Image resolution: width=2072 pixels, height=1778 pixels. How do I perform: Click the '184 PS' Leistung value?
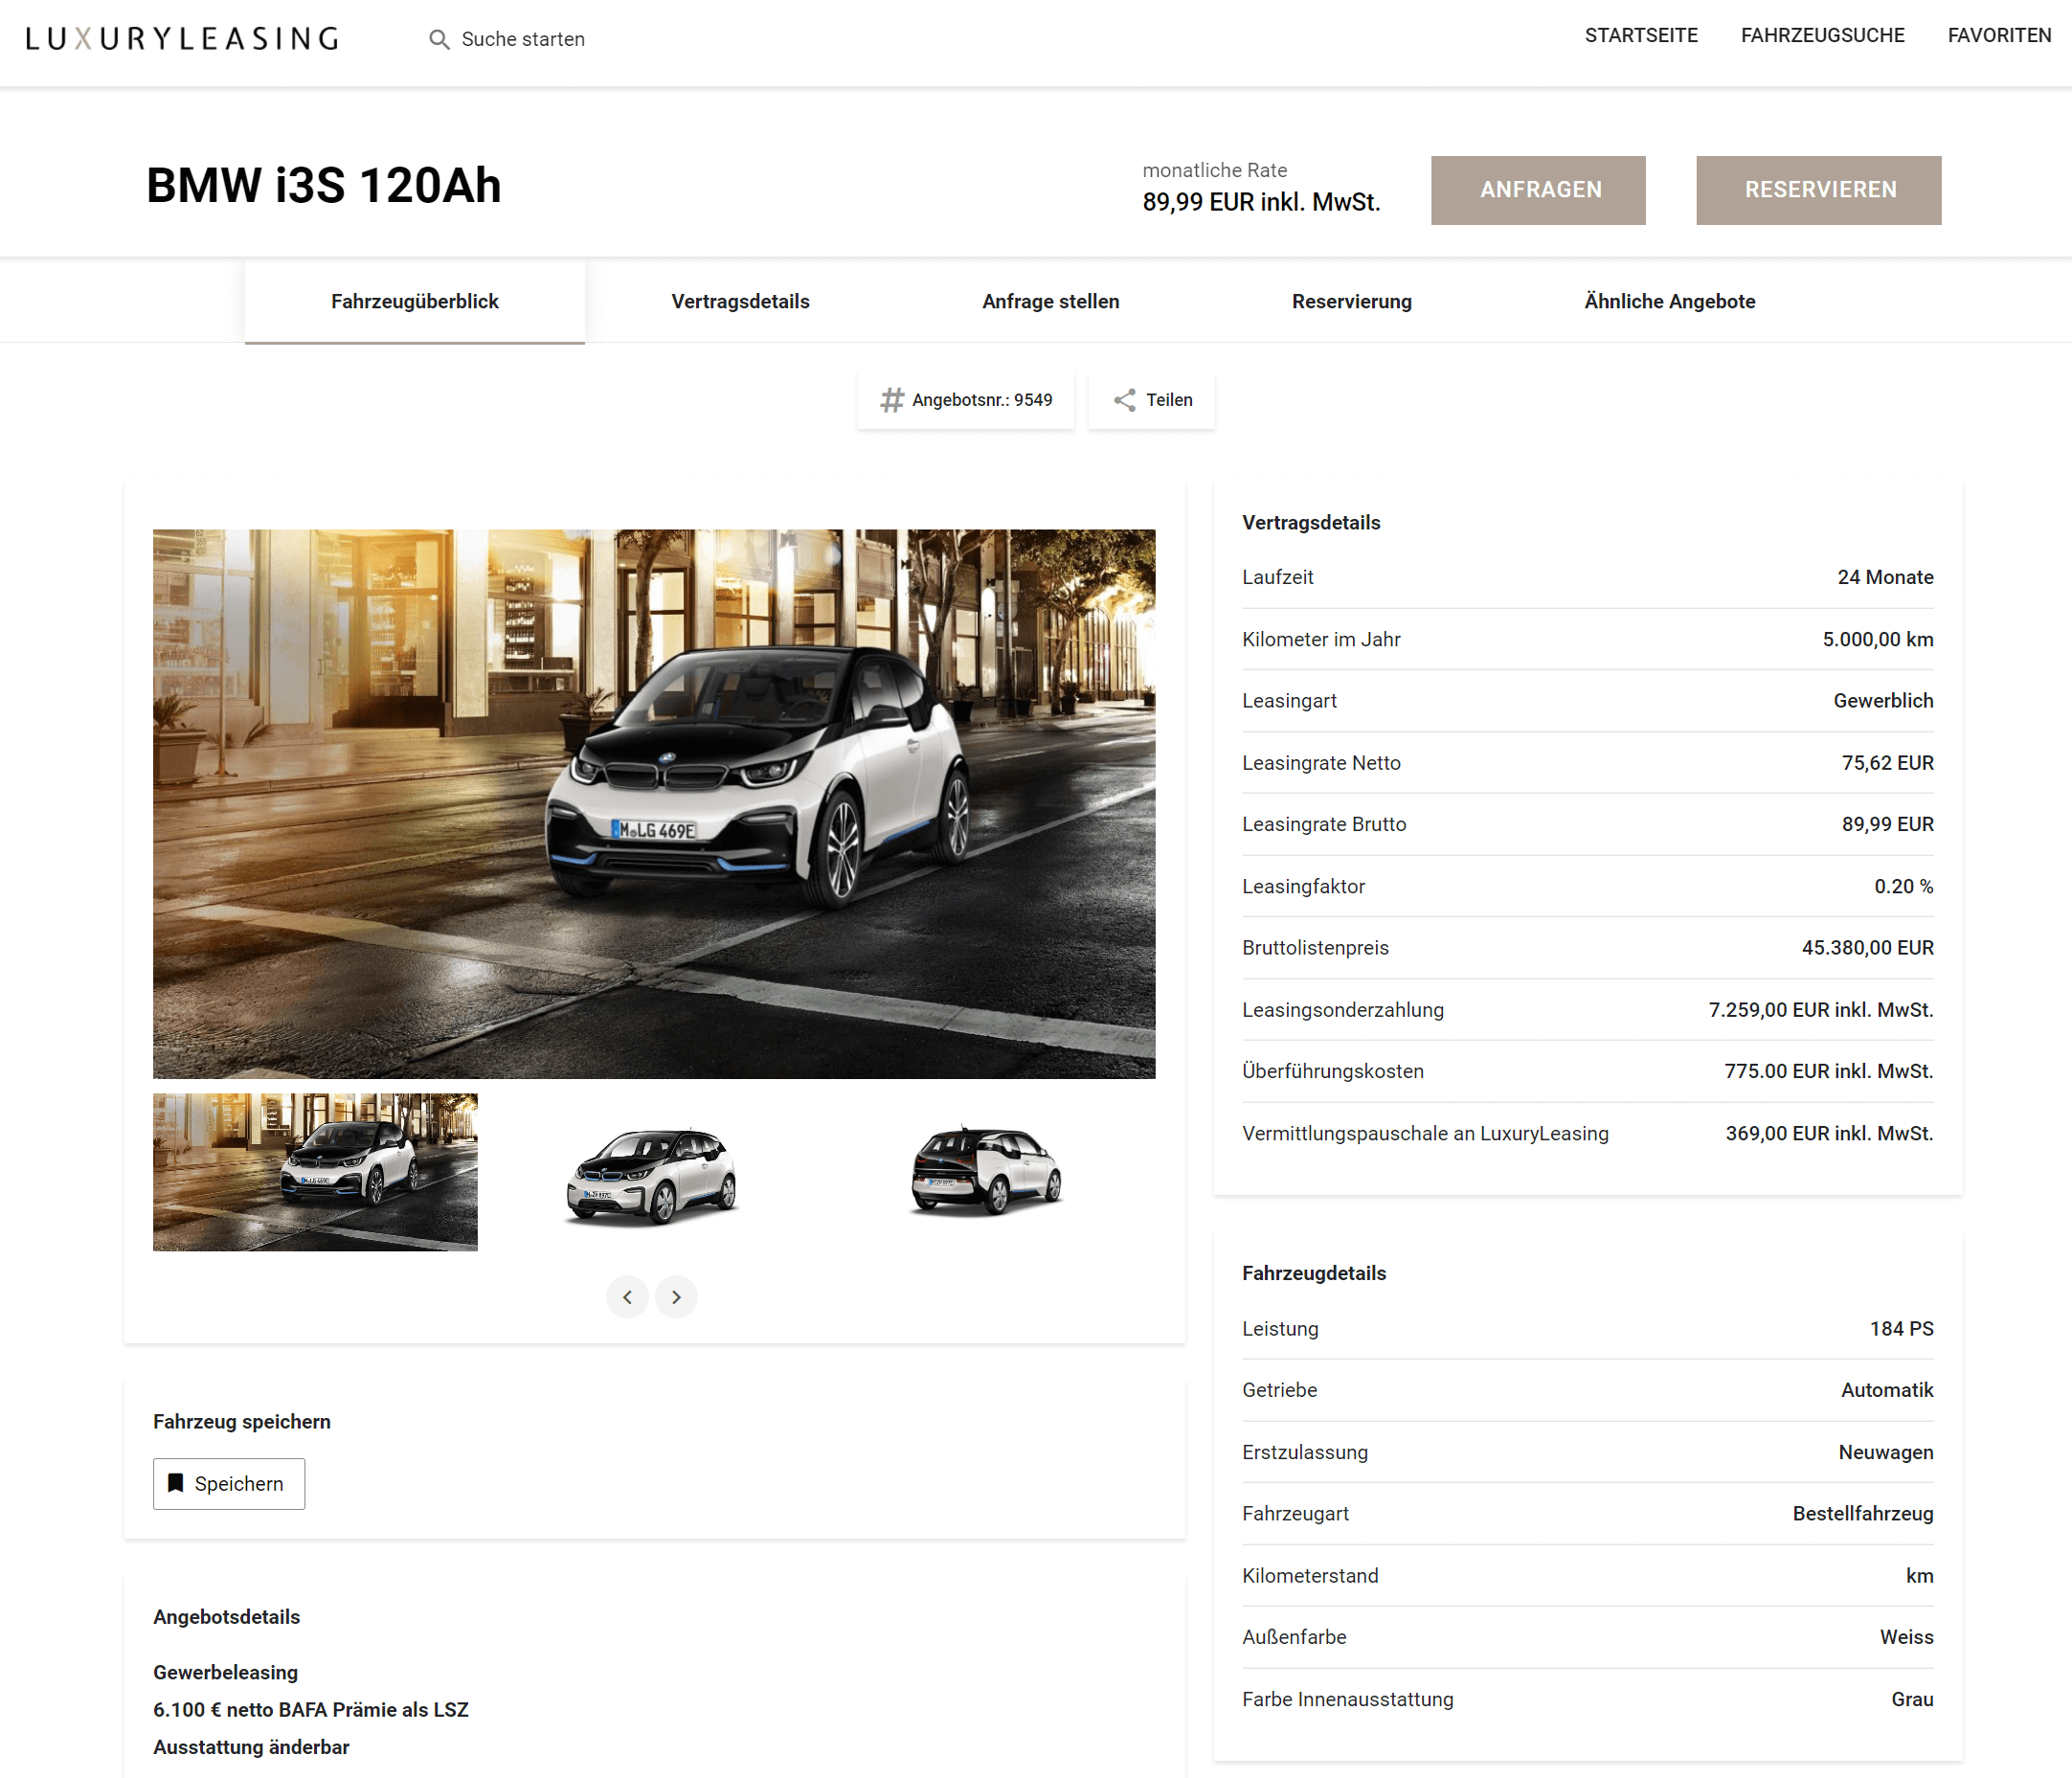[1901, 1329]
